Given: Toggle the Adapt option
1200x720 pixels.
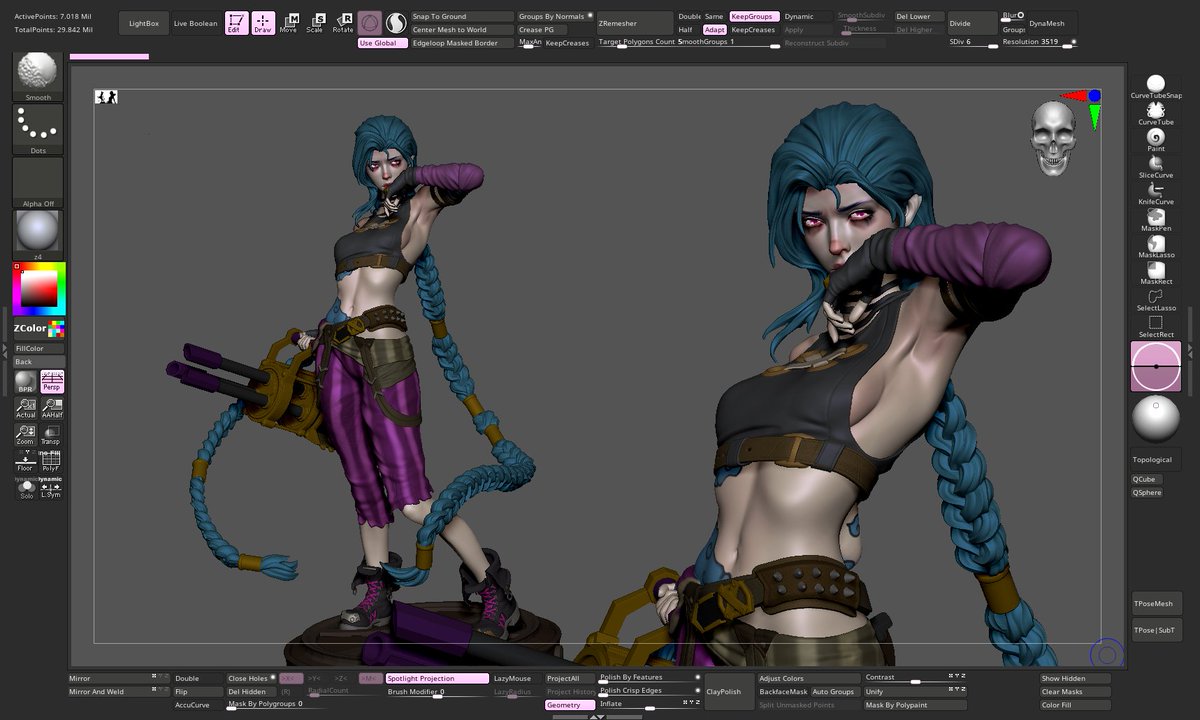Looking at the screenshot, I should (x=715, y=30).
